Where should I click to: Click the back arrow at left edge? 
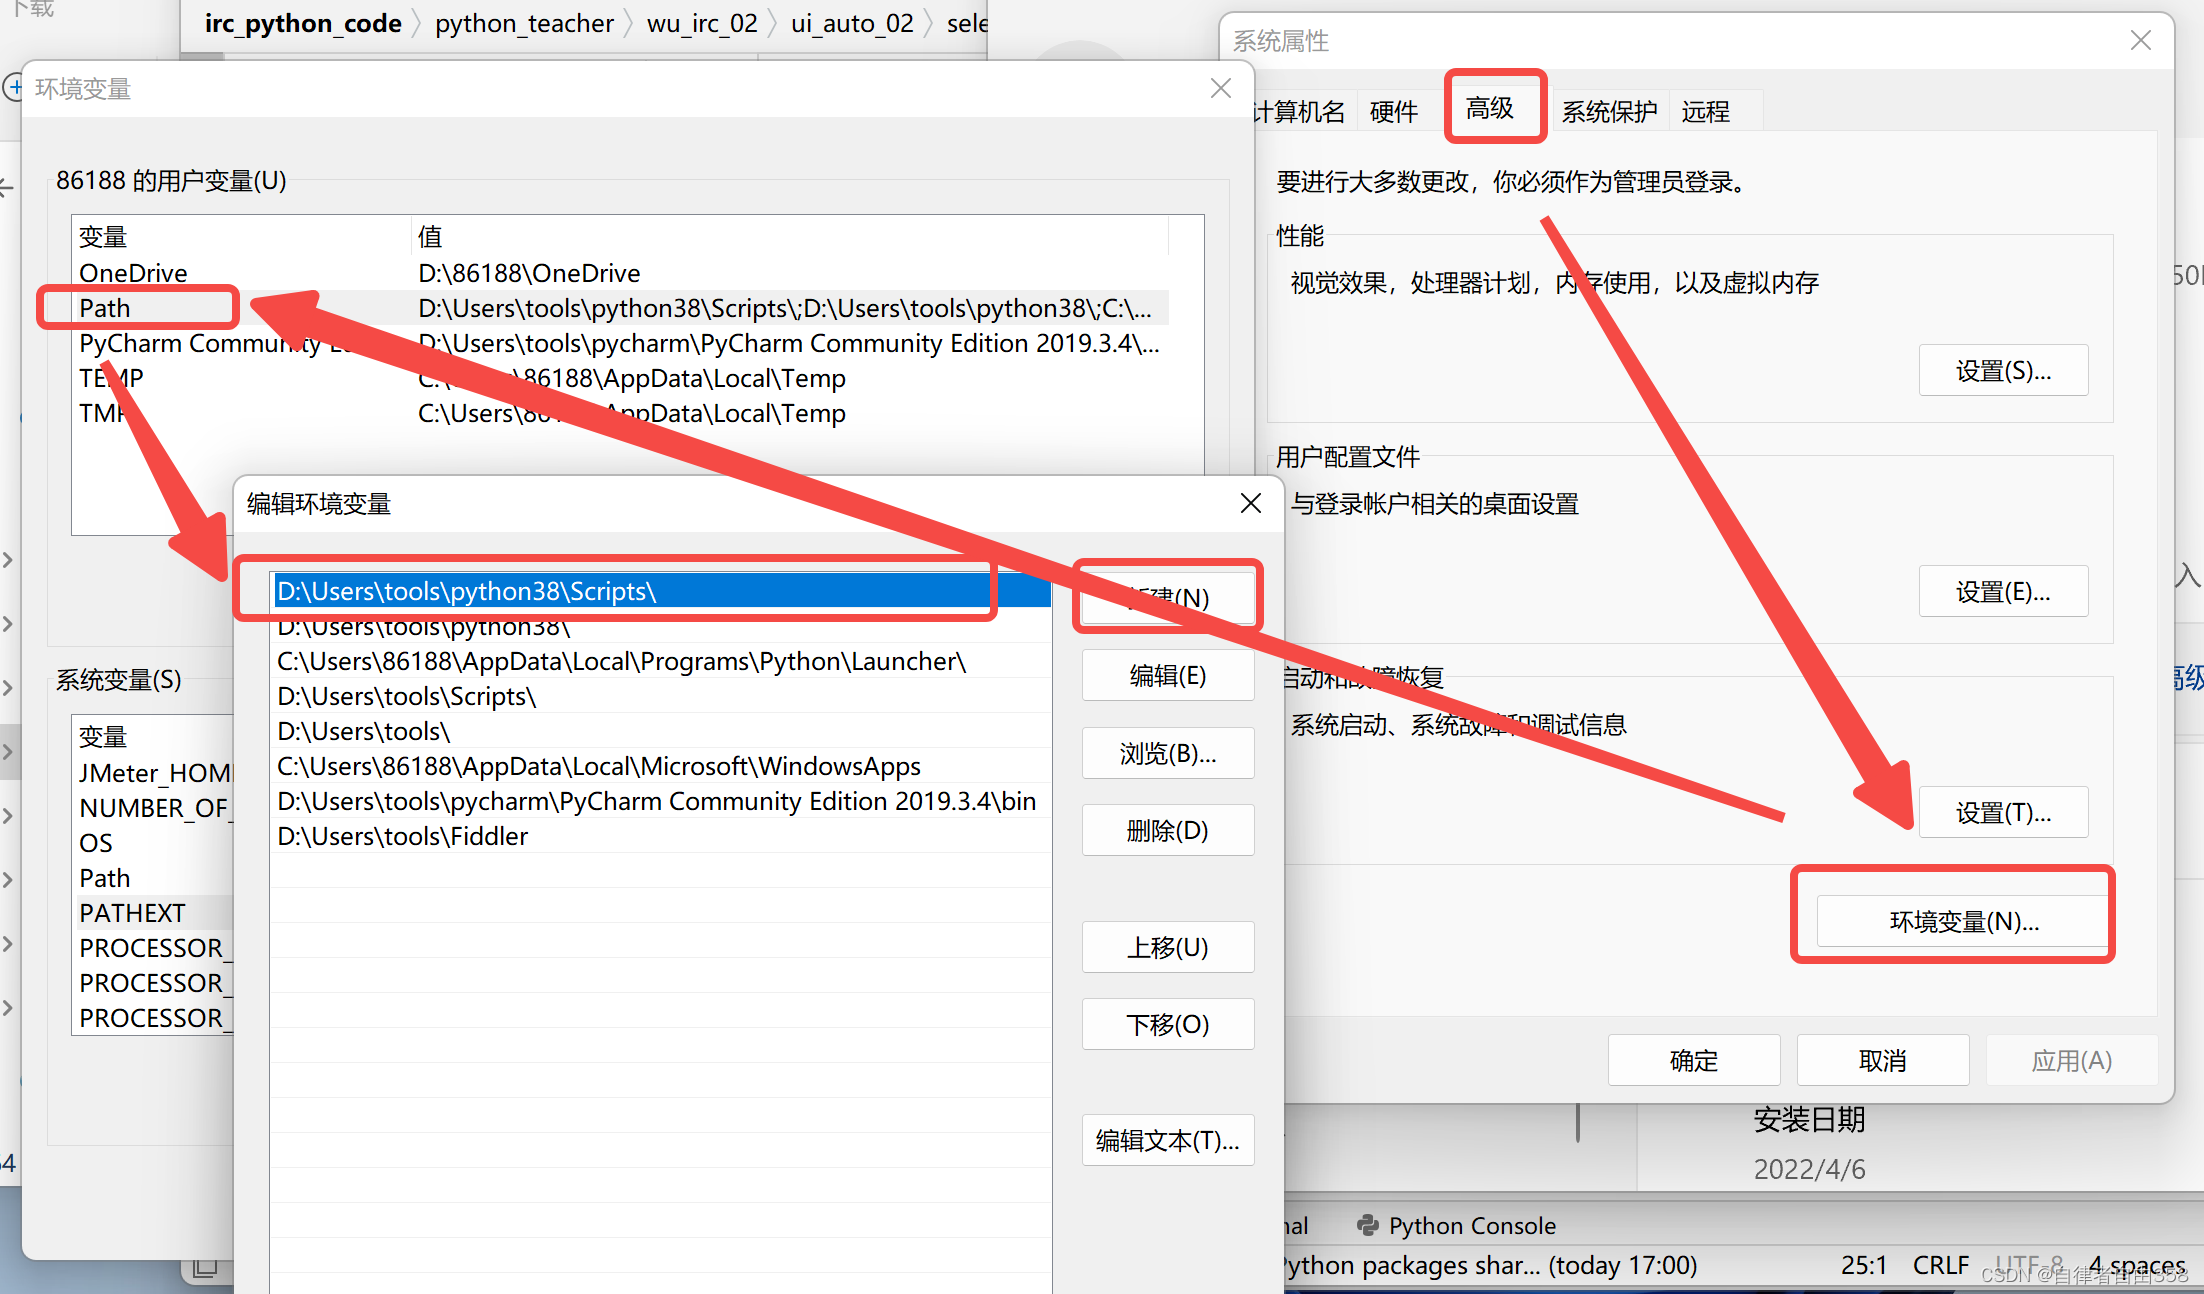6,187
